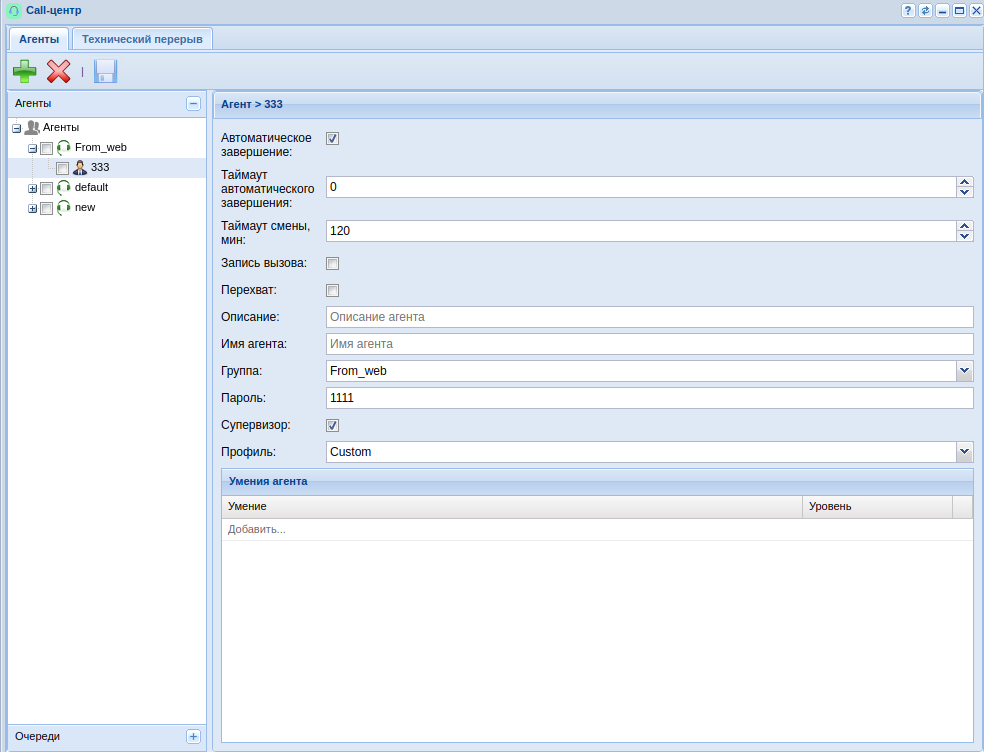The height and width of the screenshot is (752, 984).
Task: Maximize the Call-центр window
Action: (x=959, y=11)
